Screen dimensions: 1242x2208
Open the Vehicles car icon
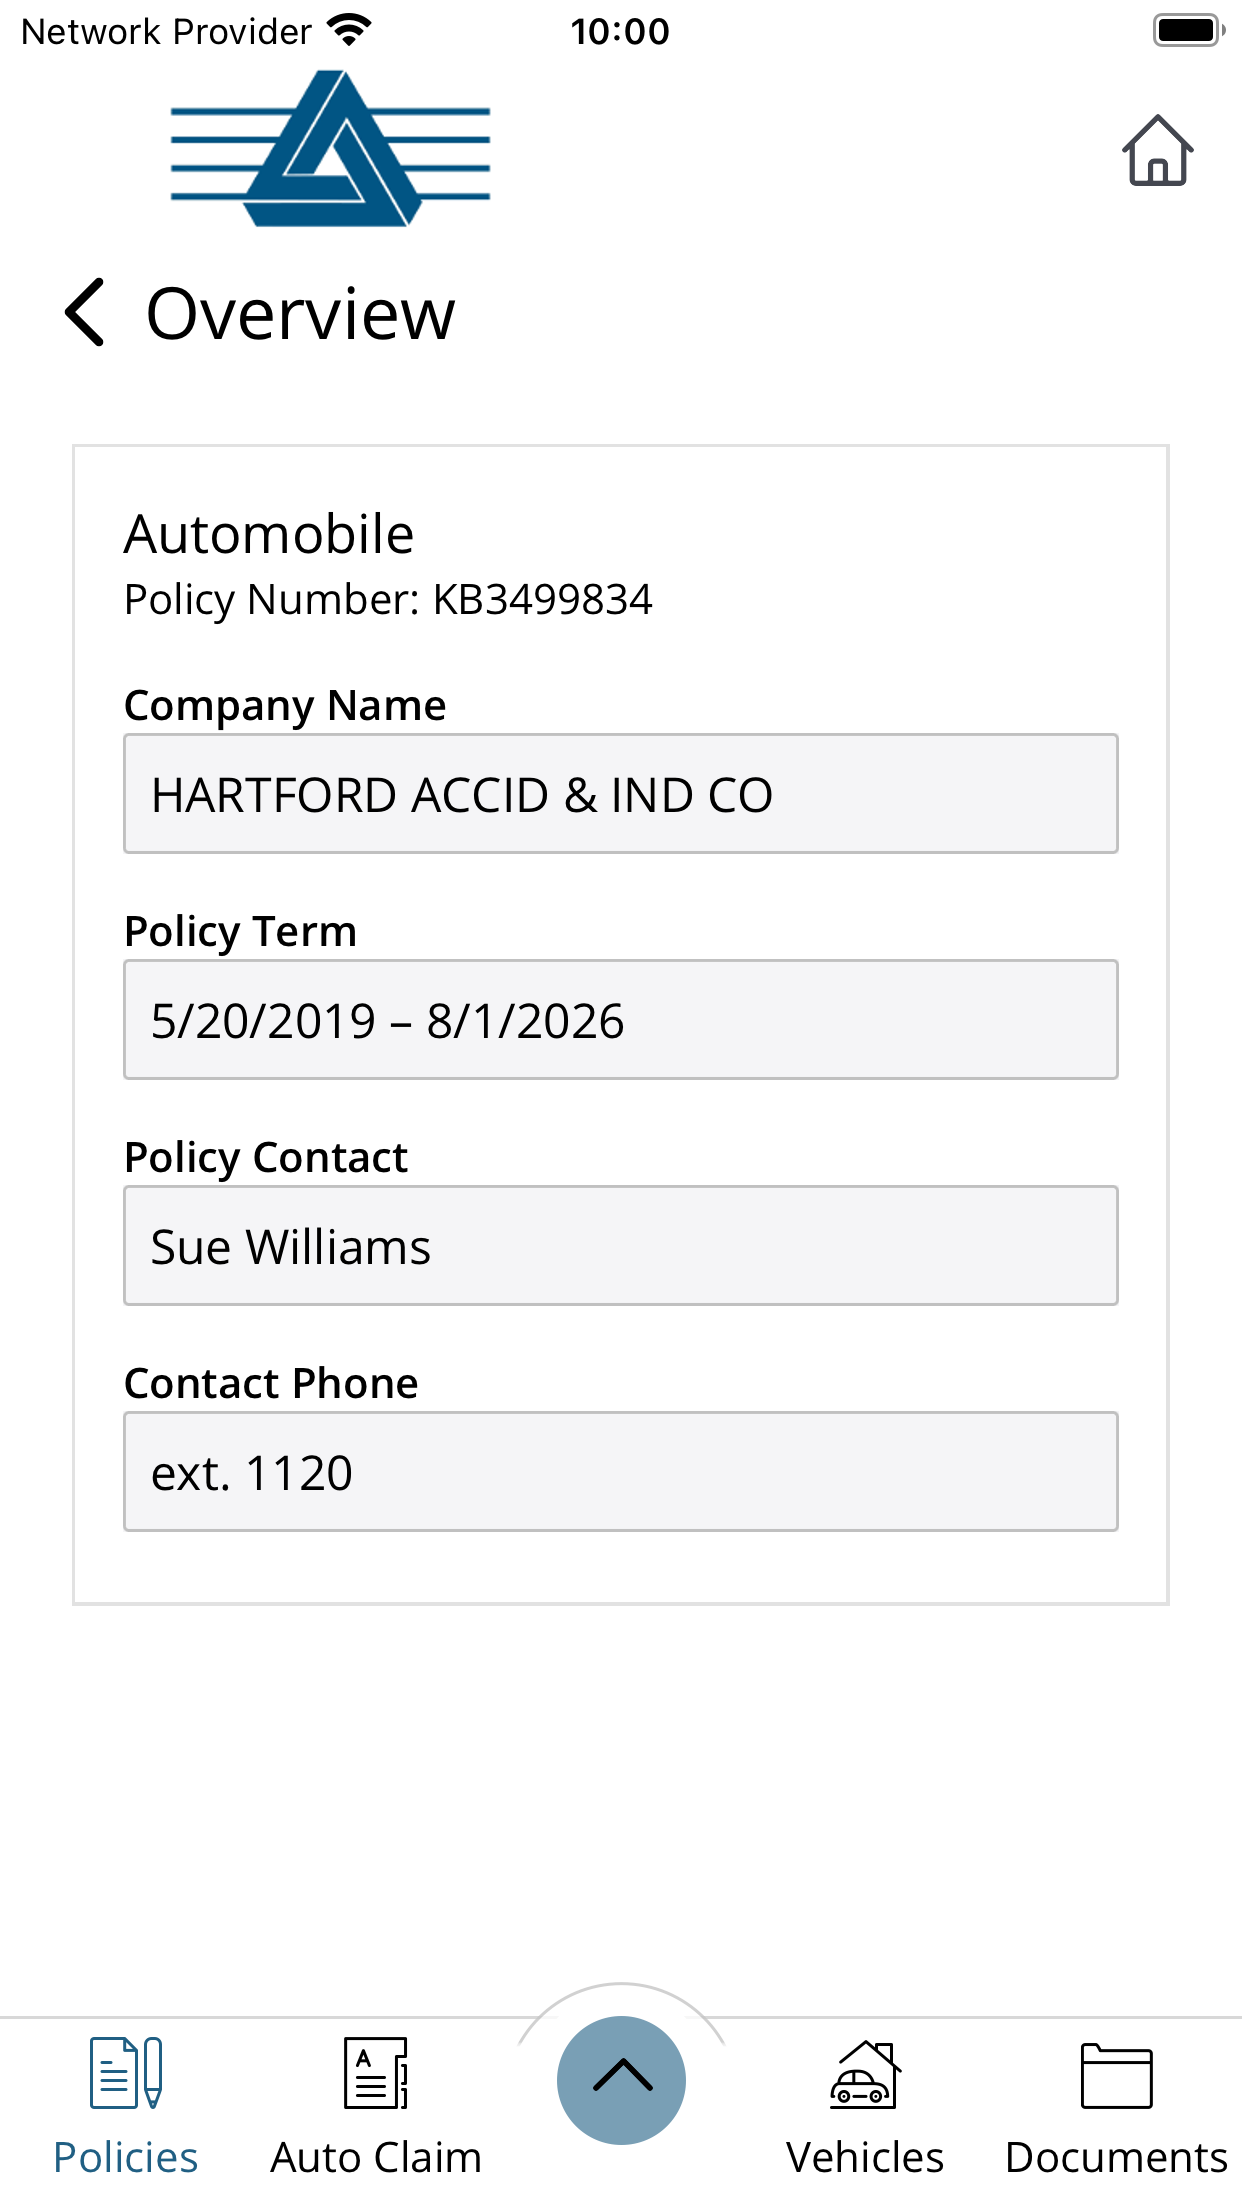pos(865,2074)
